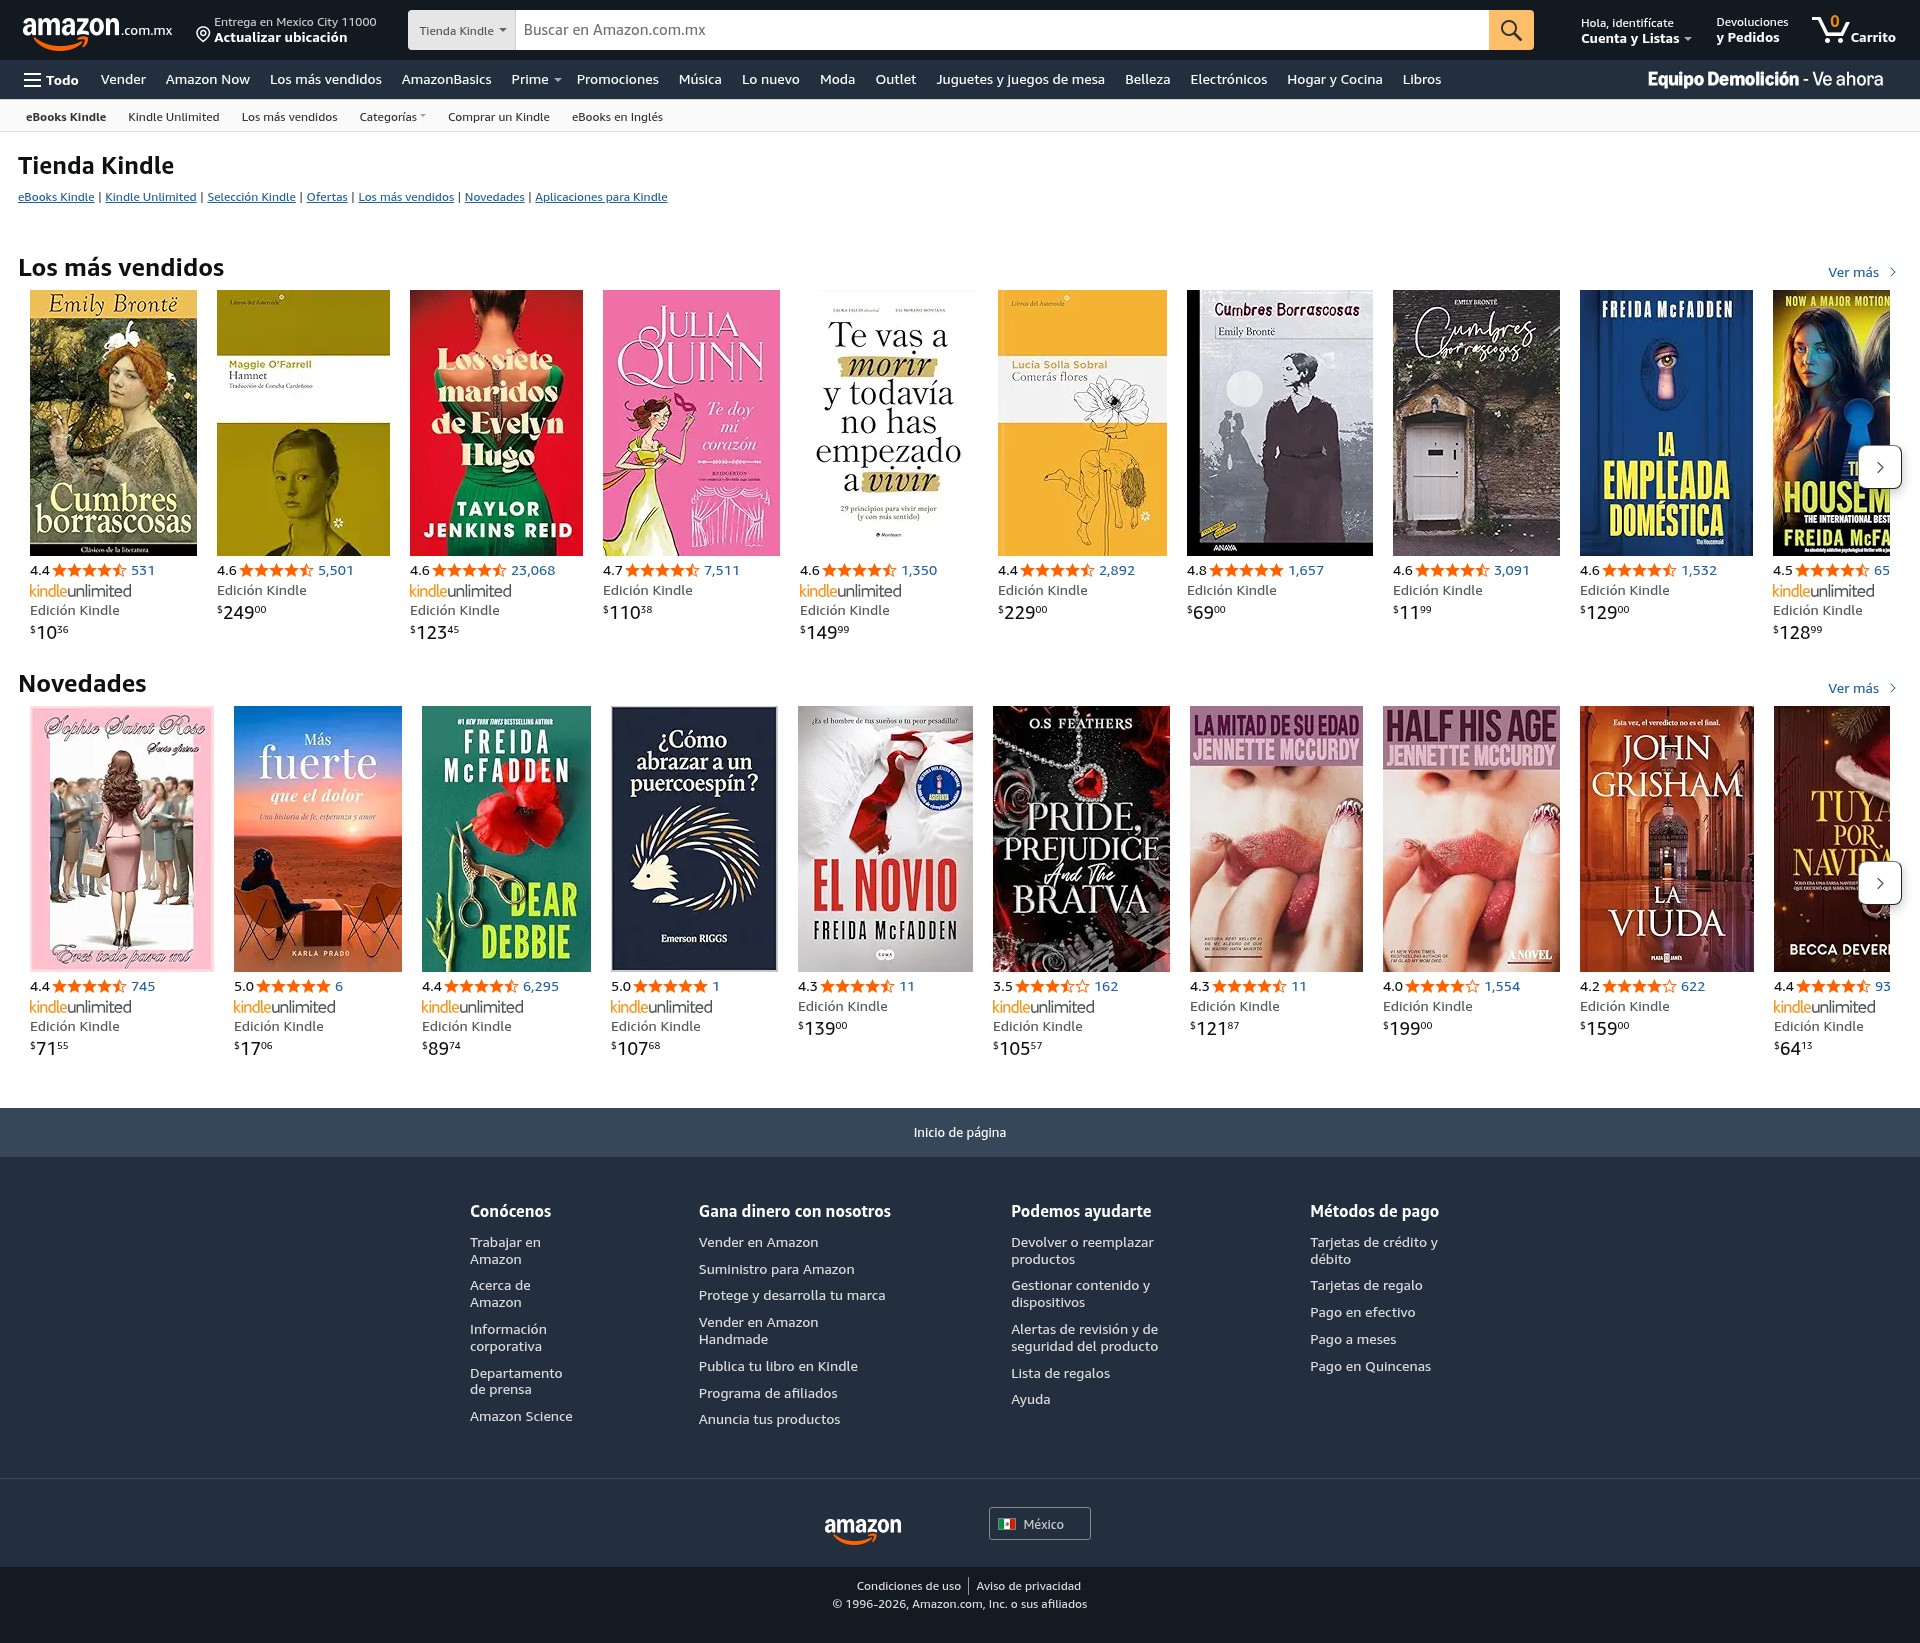Click Selección Kindle link under Tienda Kindle
The height and width of the screenshot is (1643, 1920).
251,197
